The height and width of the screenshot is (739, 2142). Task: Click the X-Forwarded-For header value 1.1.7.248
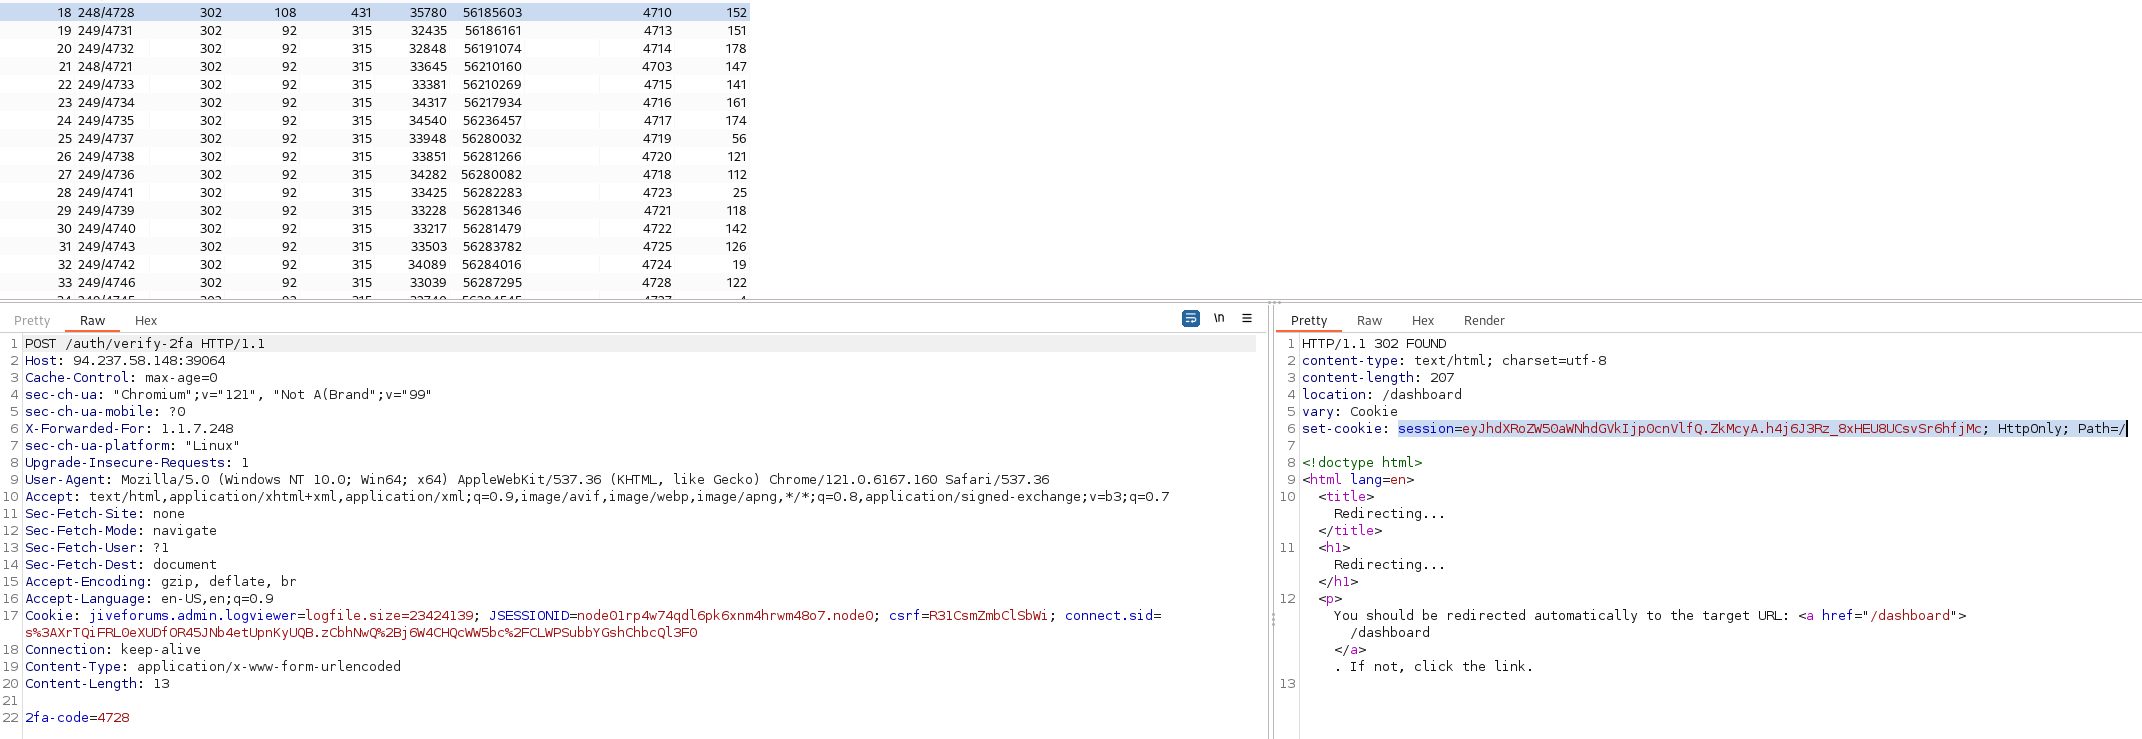coord(197,428)
